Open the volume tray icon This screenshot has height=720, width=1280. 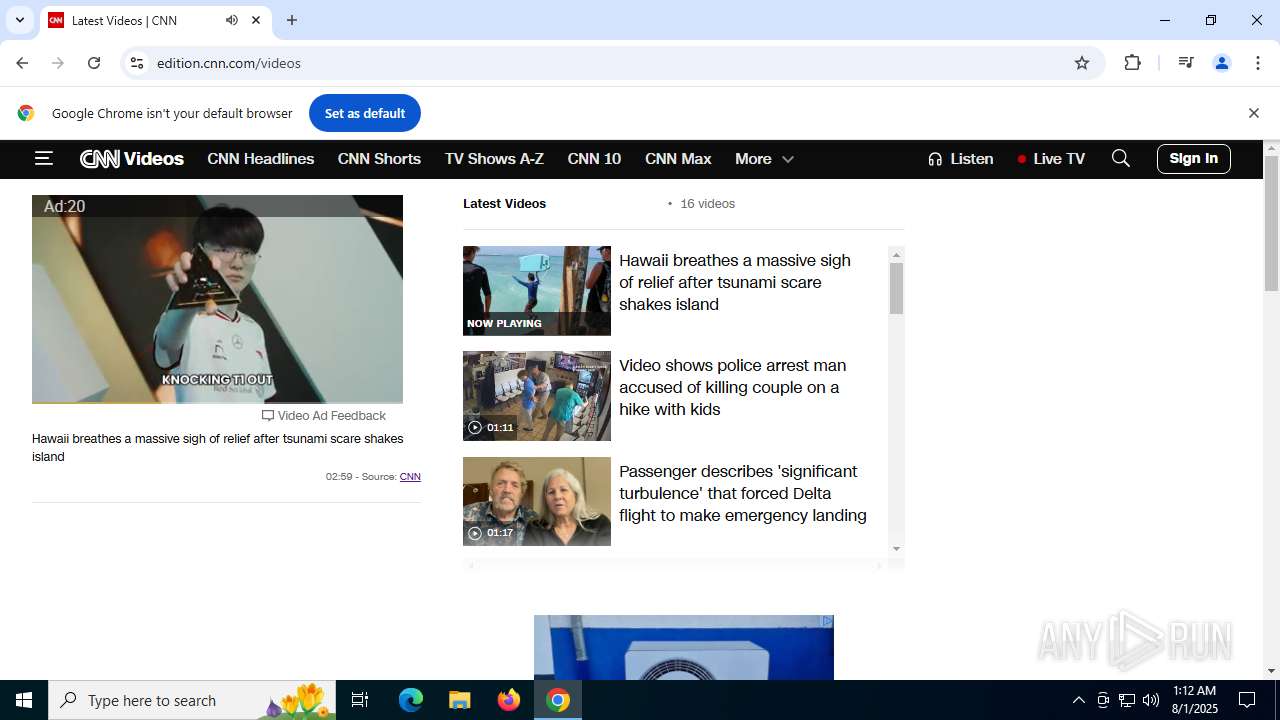pos(1151,700)
